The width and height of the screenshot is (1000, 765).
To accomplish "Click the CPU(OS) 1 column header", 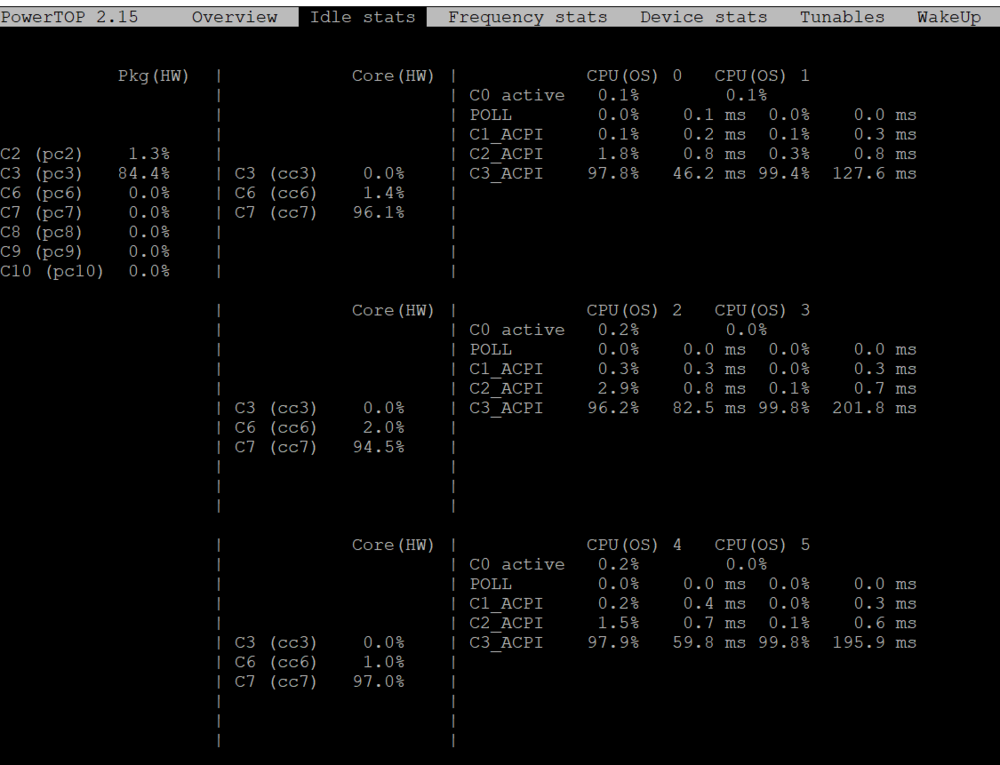I will (x=762, y=76).
